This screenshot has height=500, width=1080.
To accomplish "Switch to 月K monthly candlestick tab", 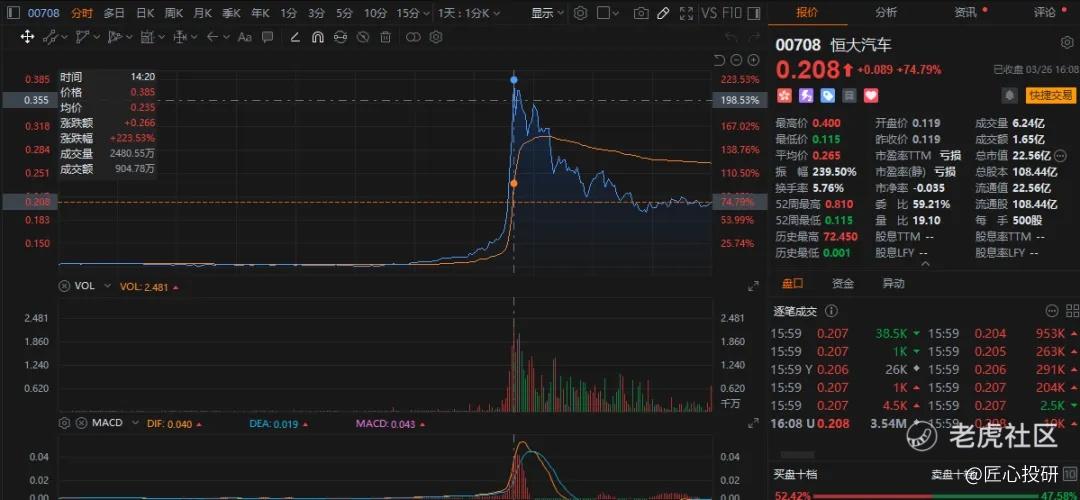I will pyautogui.click(x=203, y=13).
